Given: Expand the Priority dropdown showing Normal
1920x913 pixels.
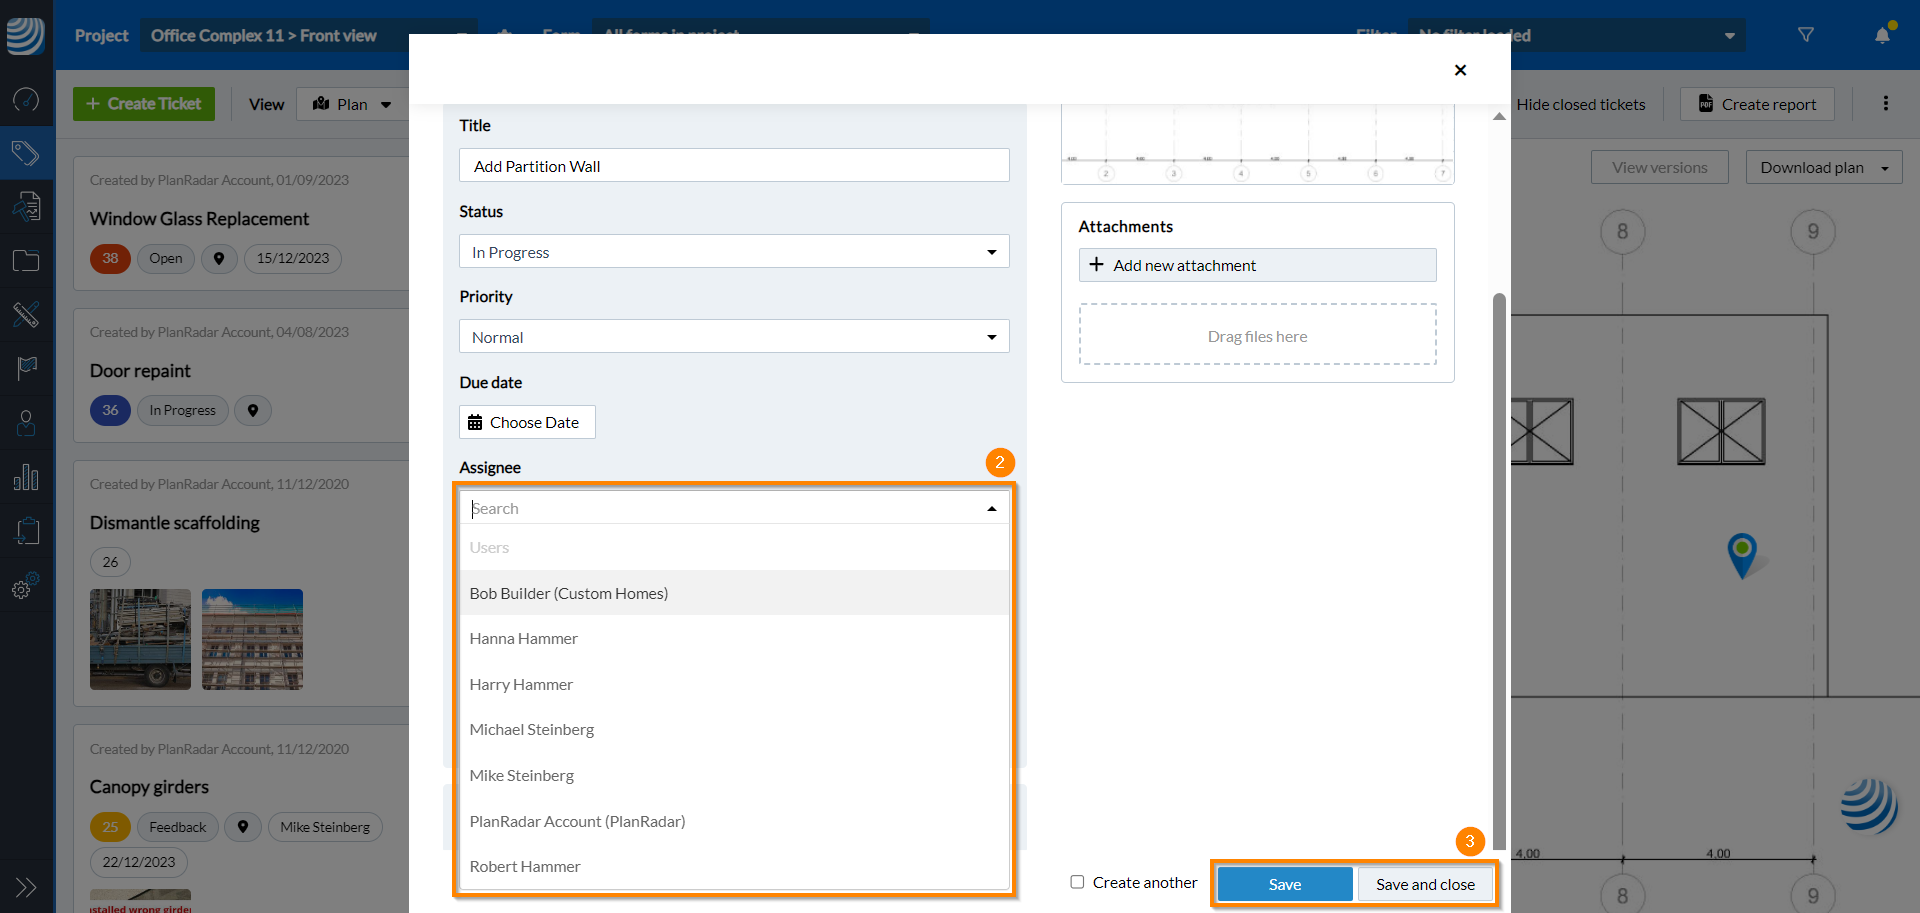Looking at the screenshot, I should (734, 337).
